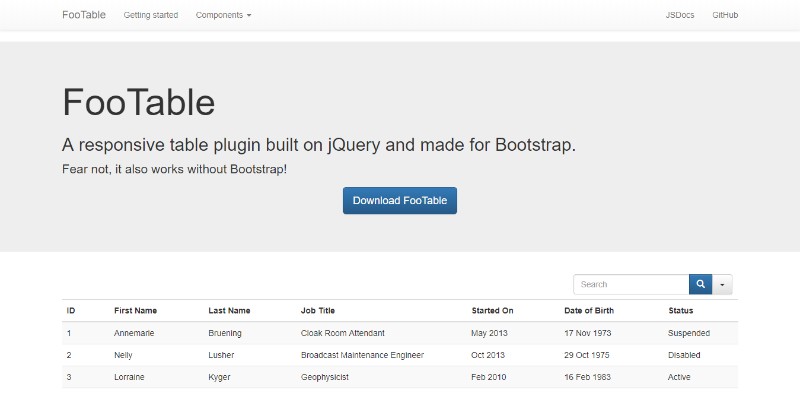
Task: Click 'Active' status cell
Action: click(x=679, y=377)
